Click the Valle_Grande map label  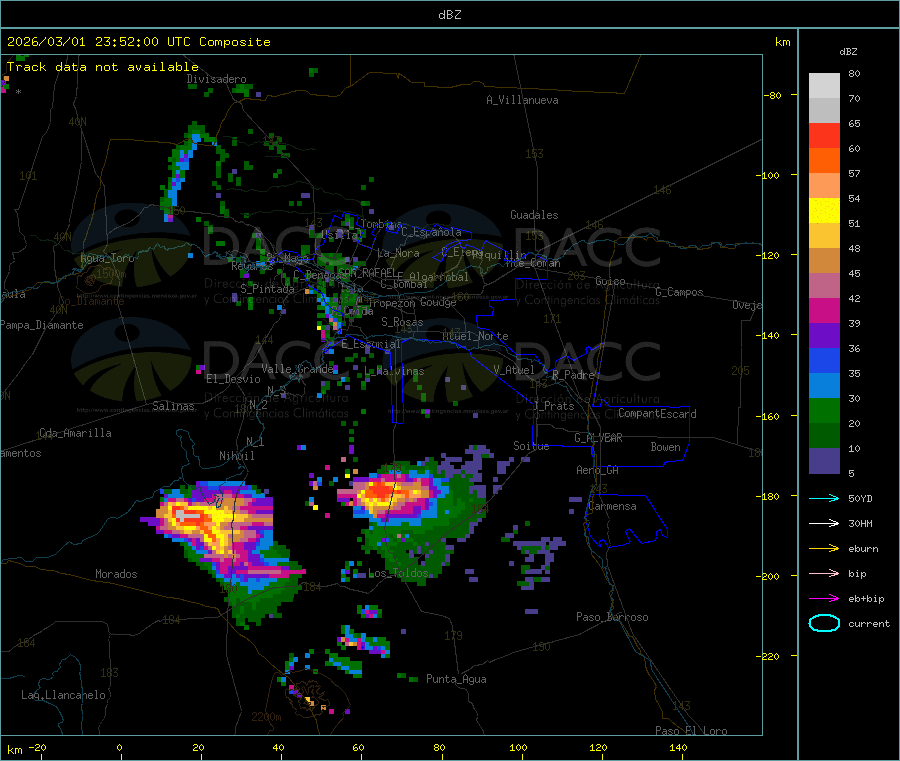(297, 368)
